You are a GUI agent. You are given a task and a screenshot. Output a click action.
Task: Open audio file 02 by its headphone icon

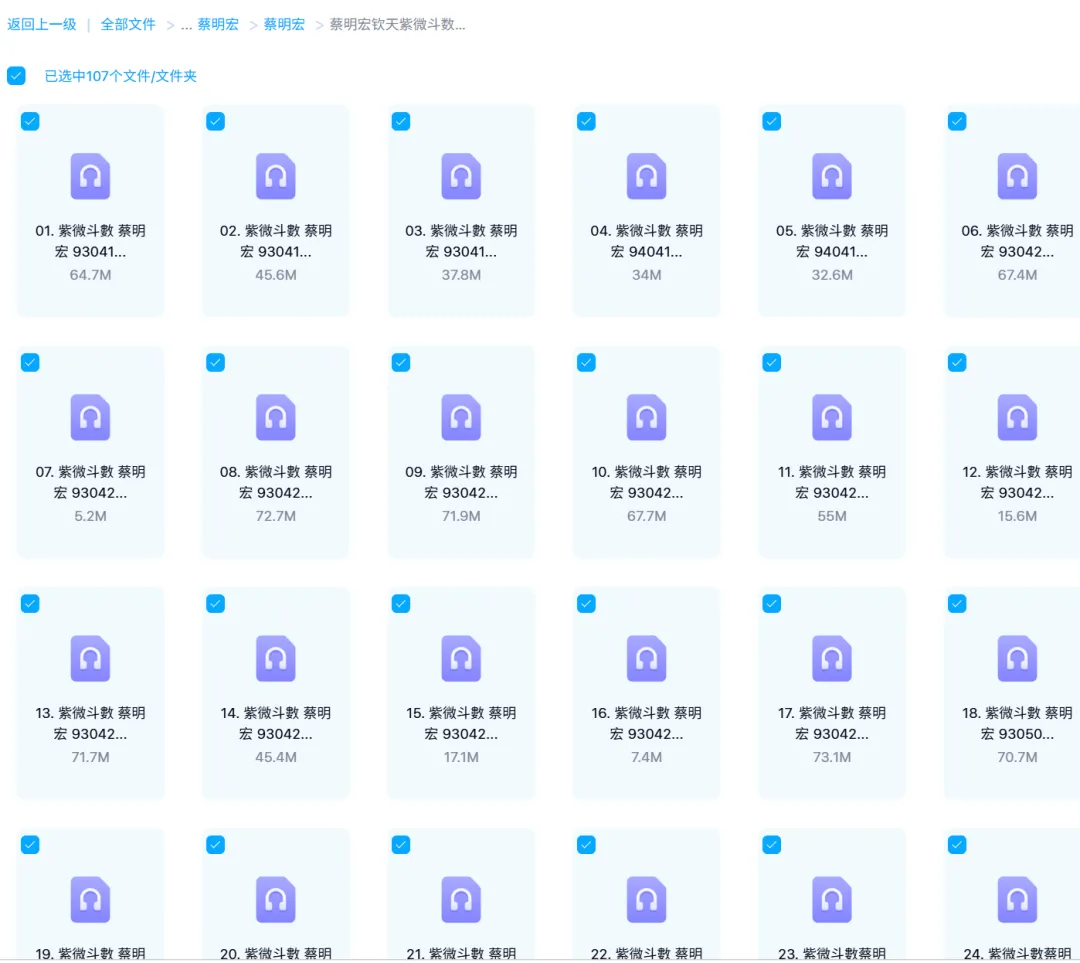[x=276, y=176]
